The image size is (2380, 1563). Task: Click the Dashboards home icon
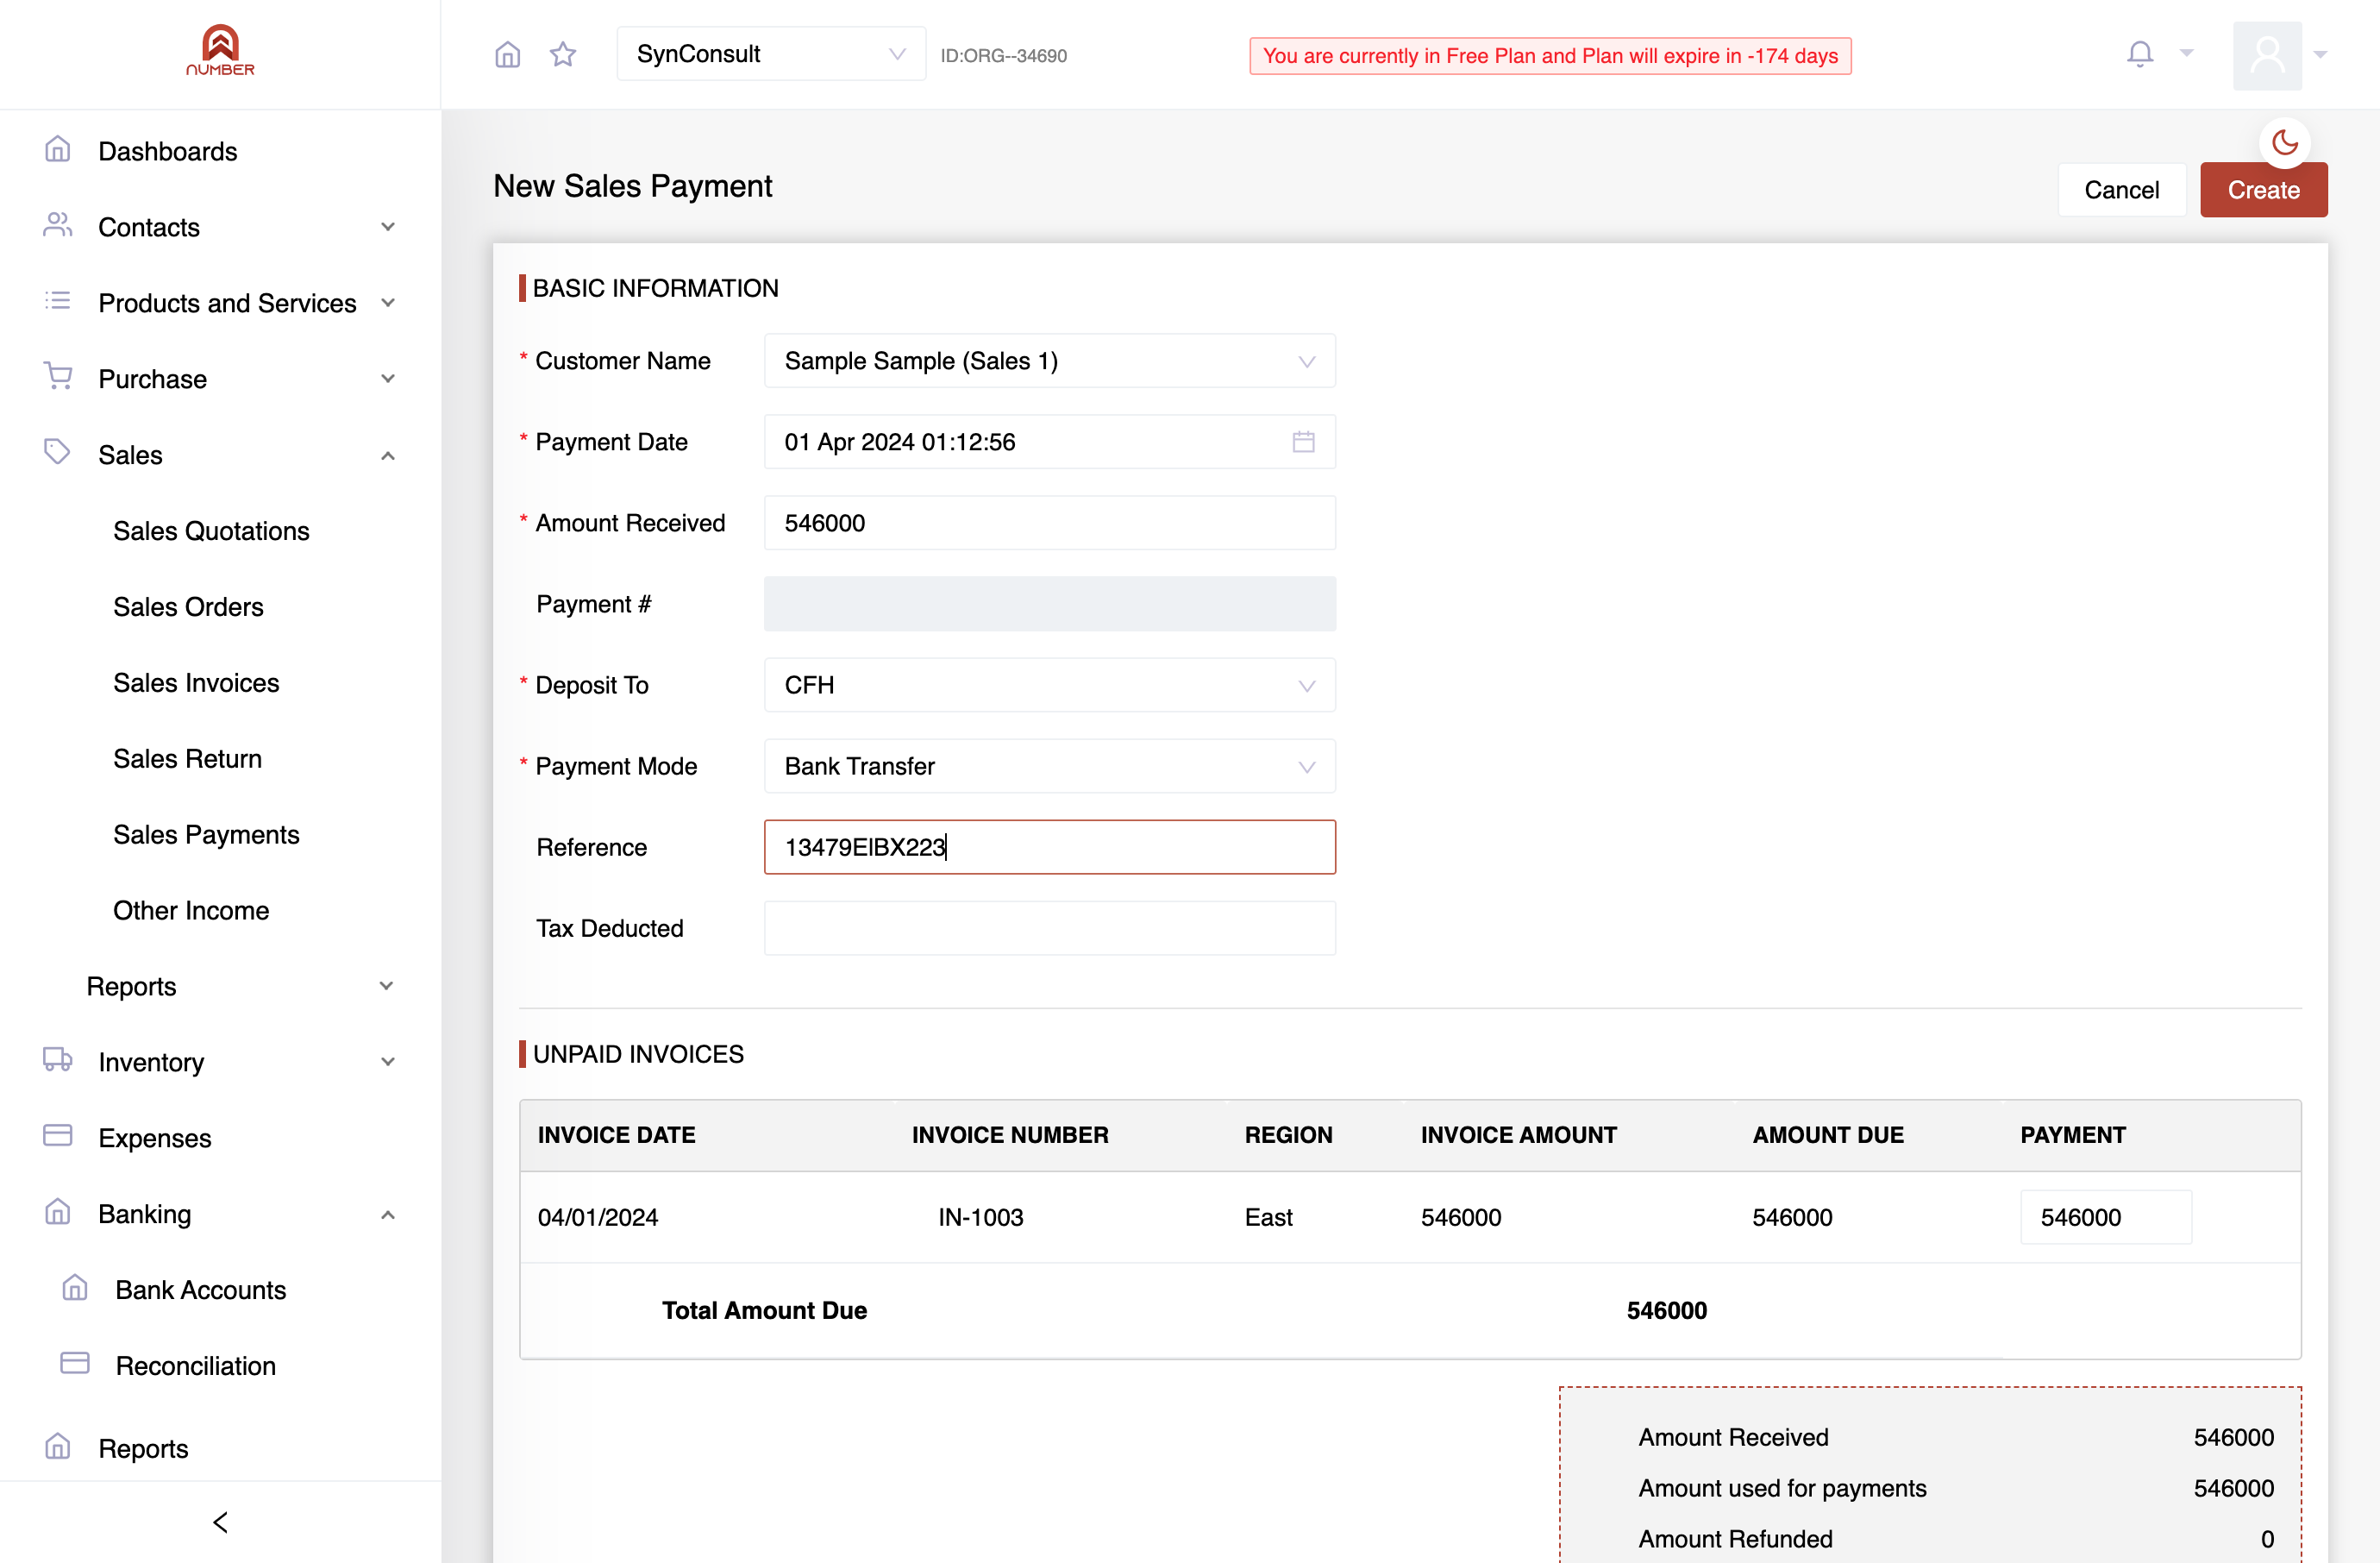[58, 150]
